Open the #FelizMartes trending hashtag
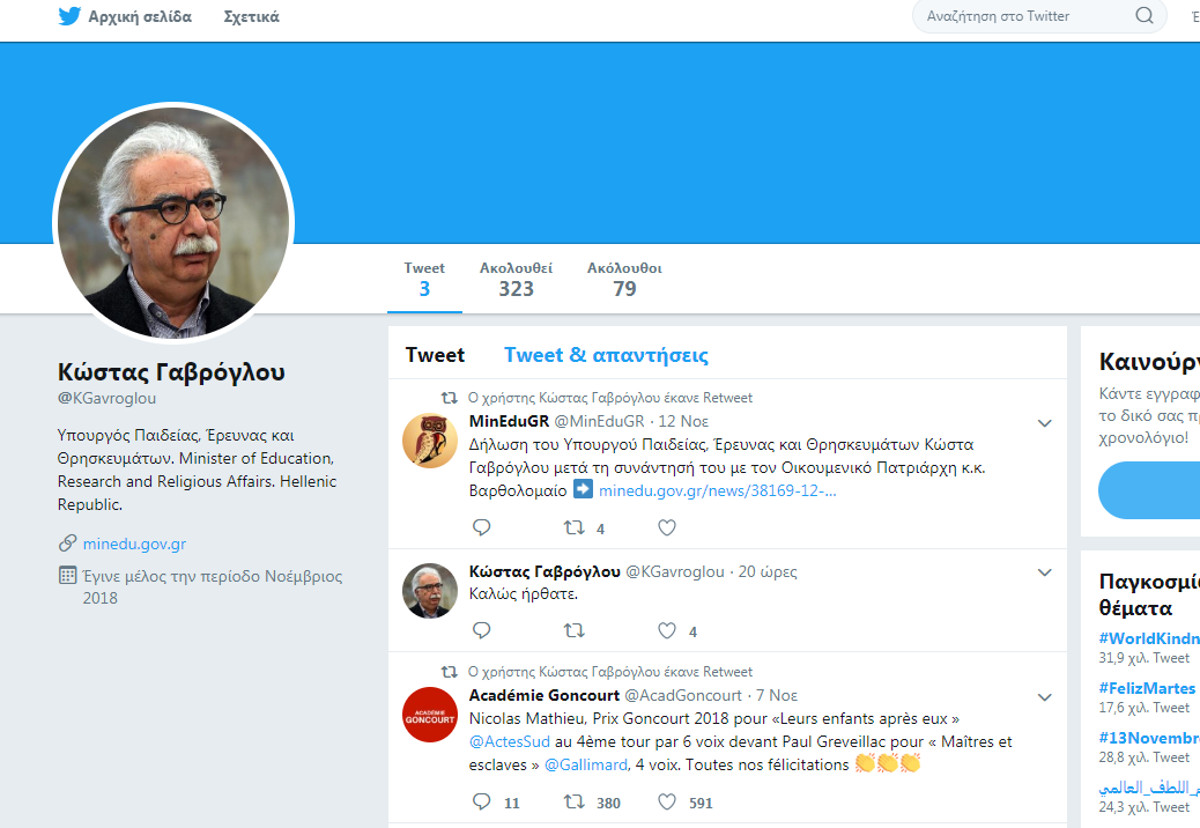 pyautogui.click(x=1147, y=688)
